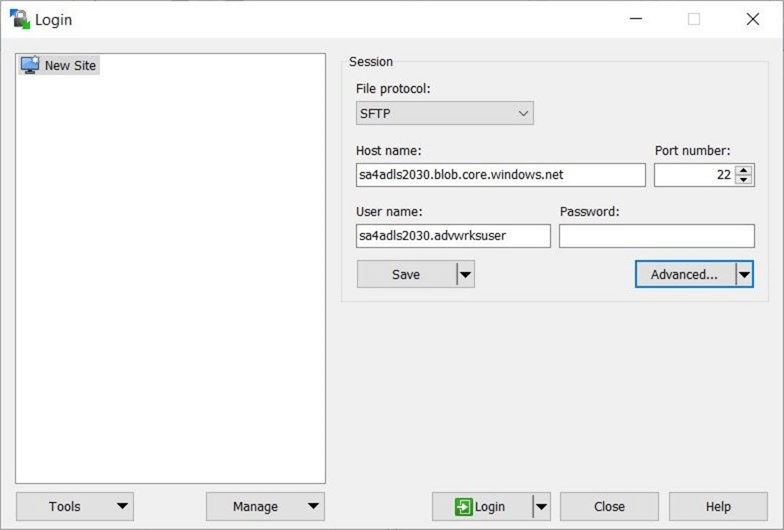
Task: Click the Close button
Action: [x=609, y=506]
